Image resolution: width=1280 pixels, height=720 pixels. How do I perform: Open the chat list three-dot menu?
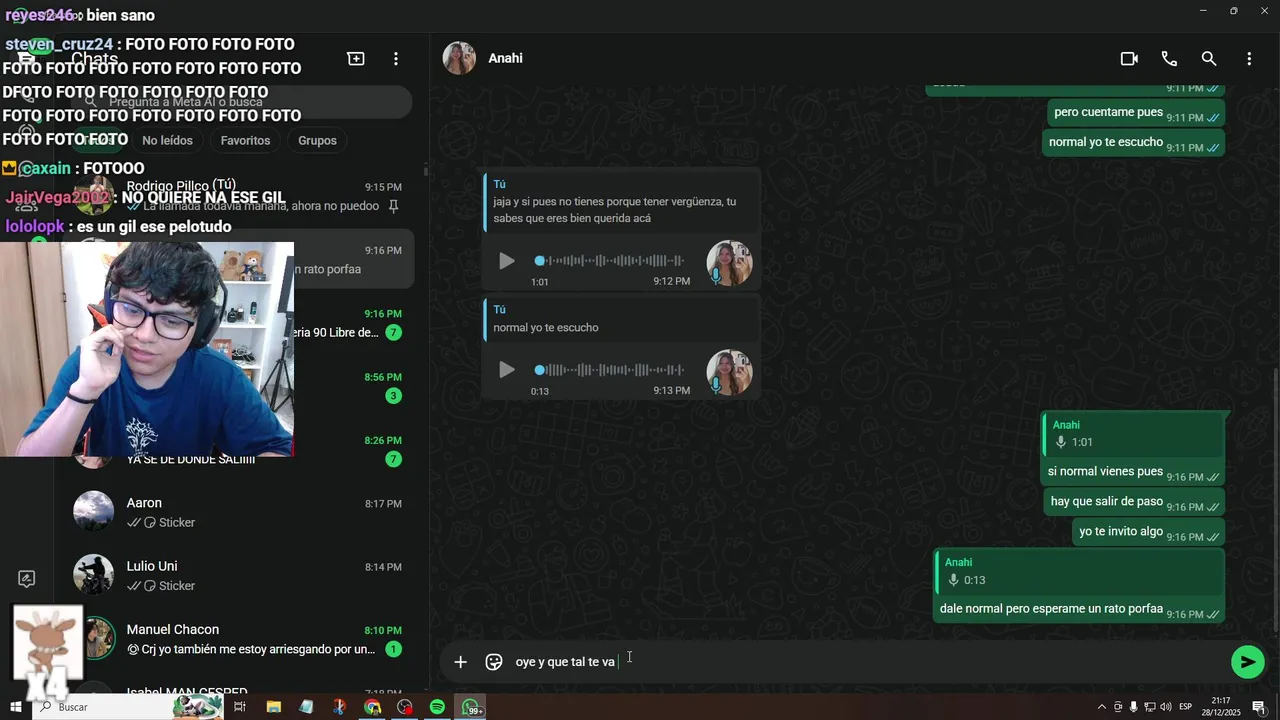[x=396, y=59]
